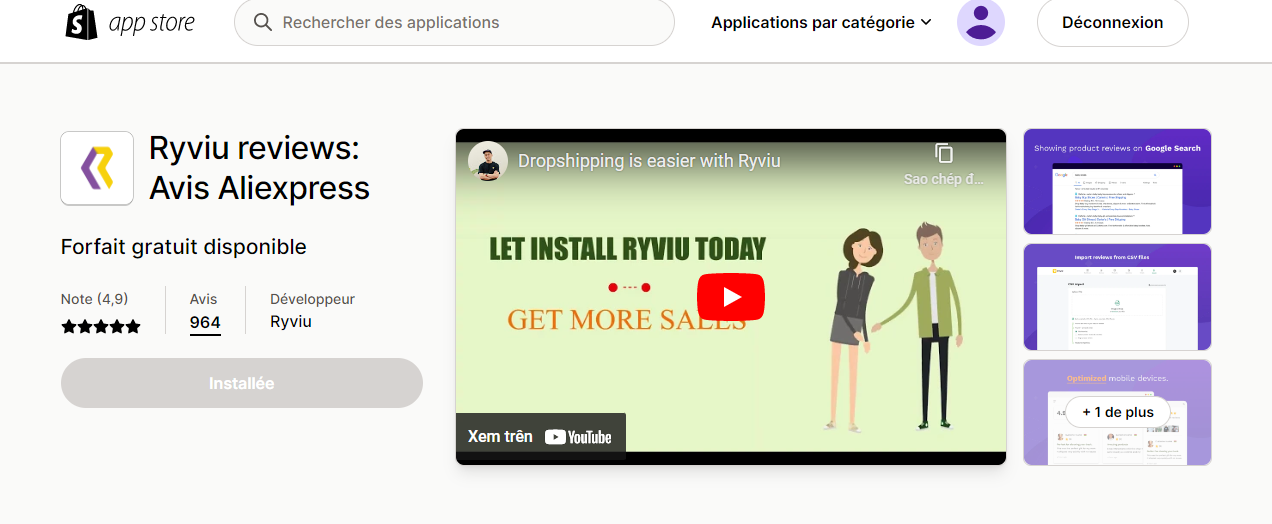This screenshot has width=1272, height=524.
Task: Click the disabled Installée button
Action: (242, 383)
